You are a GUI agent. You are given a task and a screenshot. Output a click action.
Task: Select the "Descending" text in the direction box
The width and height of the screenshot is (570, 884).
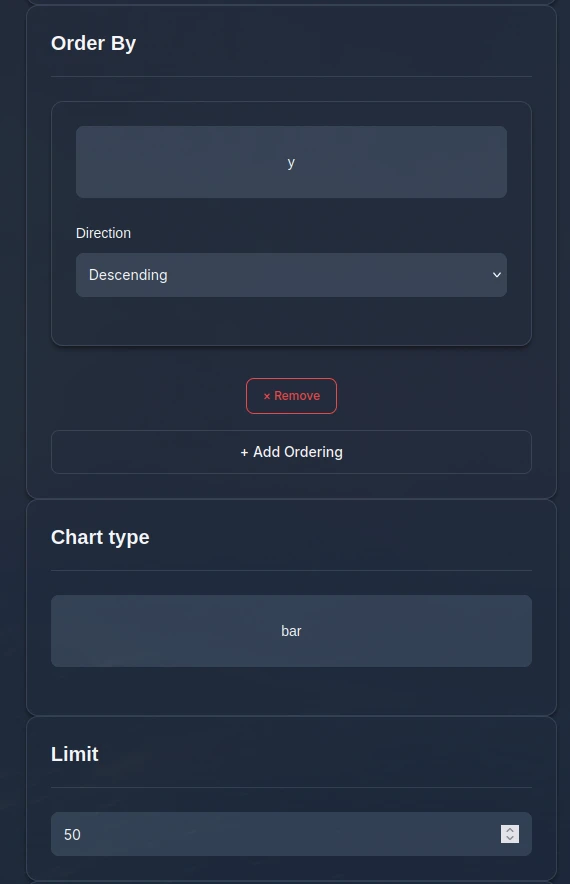[128, 275]
